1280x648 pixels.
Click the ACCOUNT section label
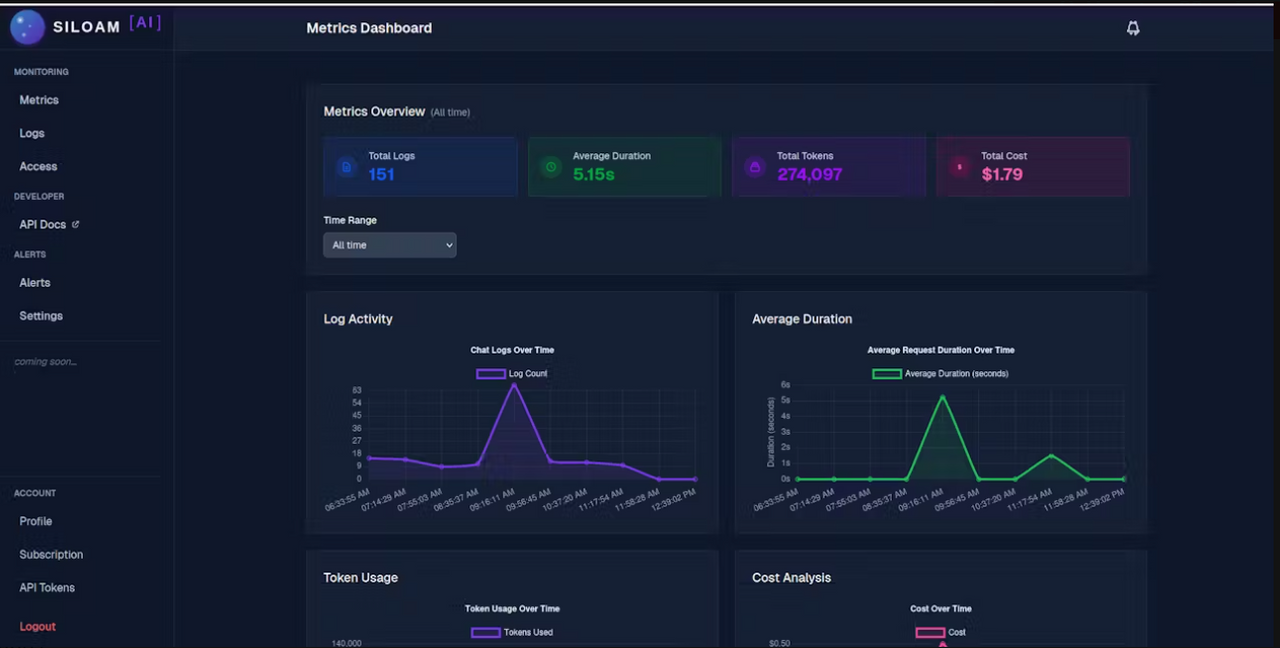(35, 493)
